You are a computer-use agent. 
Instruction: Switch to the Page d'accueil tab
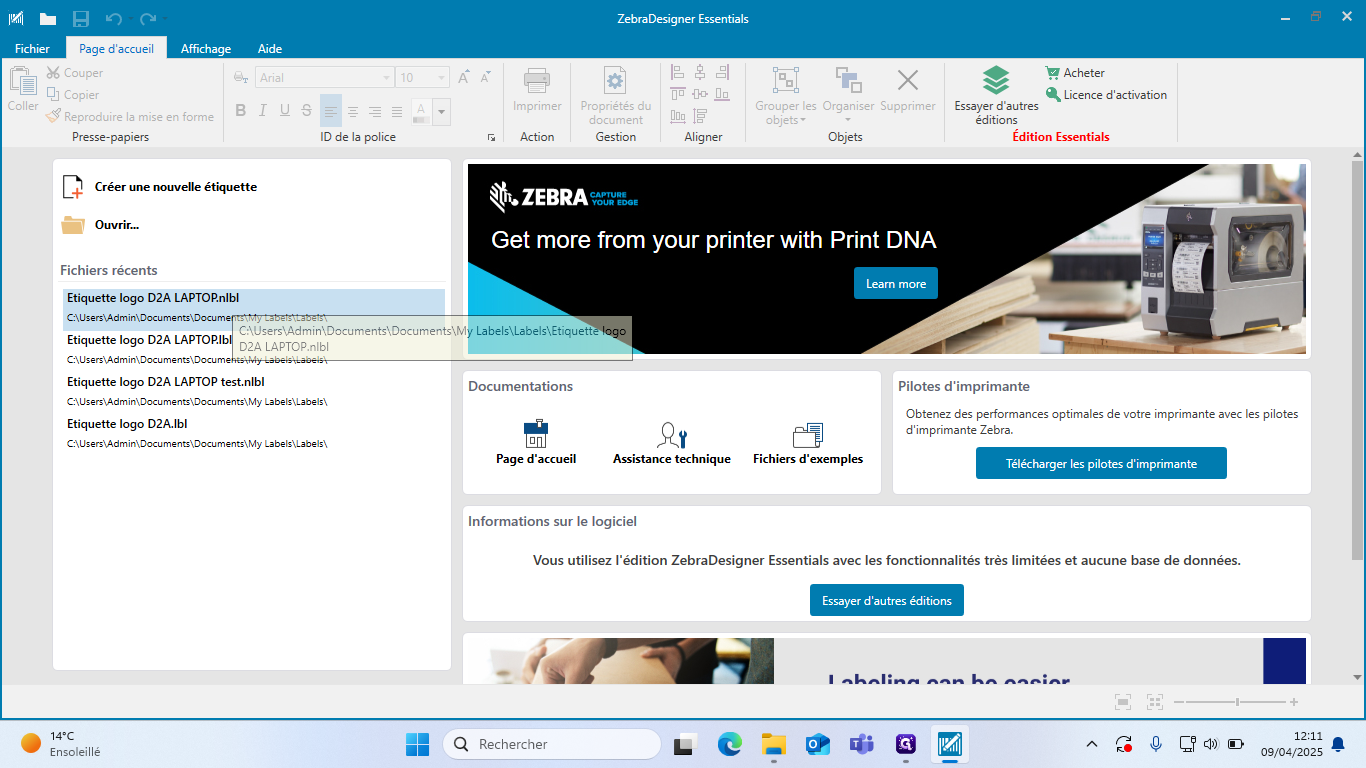click(116, 48)
